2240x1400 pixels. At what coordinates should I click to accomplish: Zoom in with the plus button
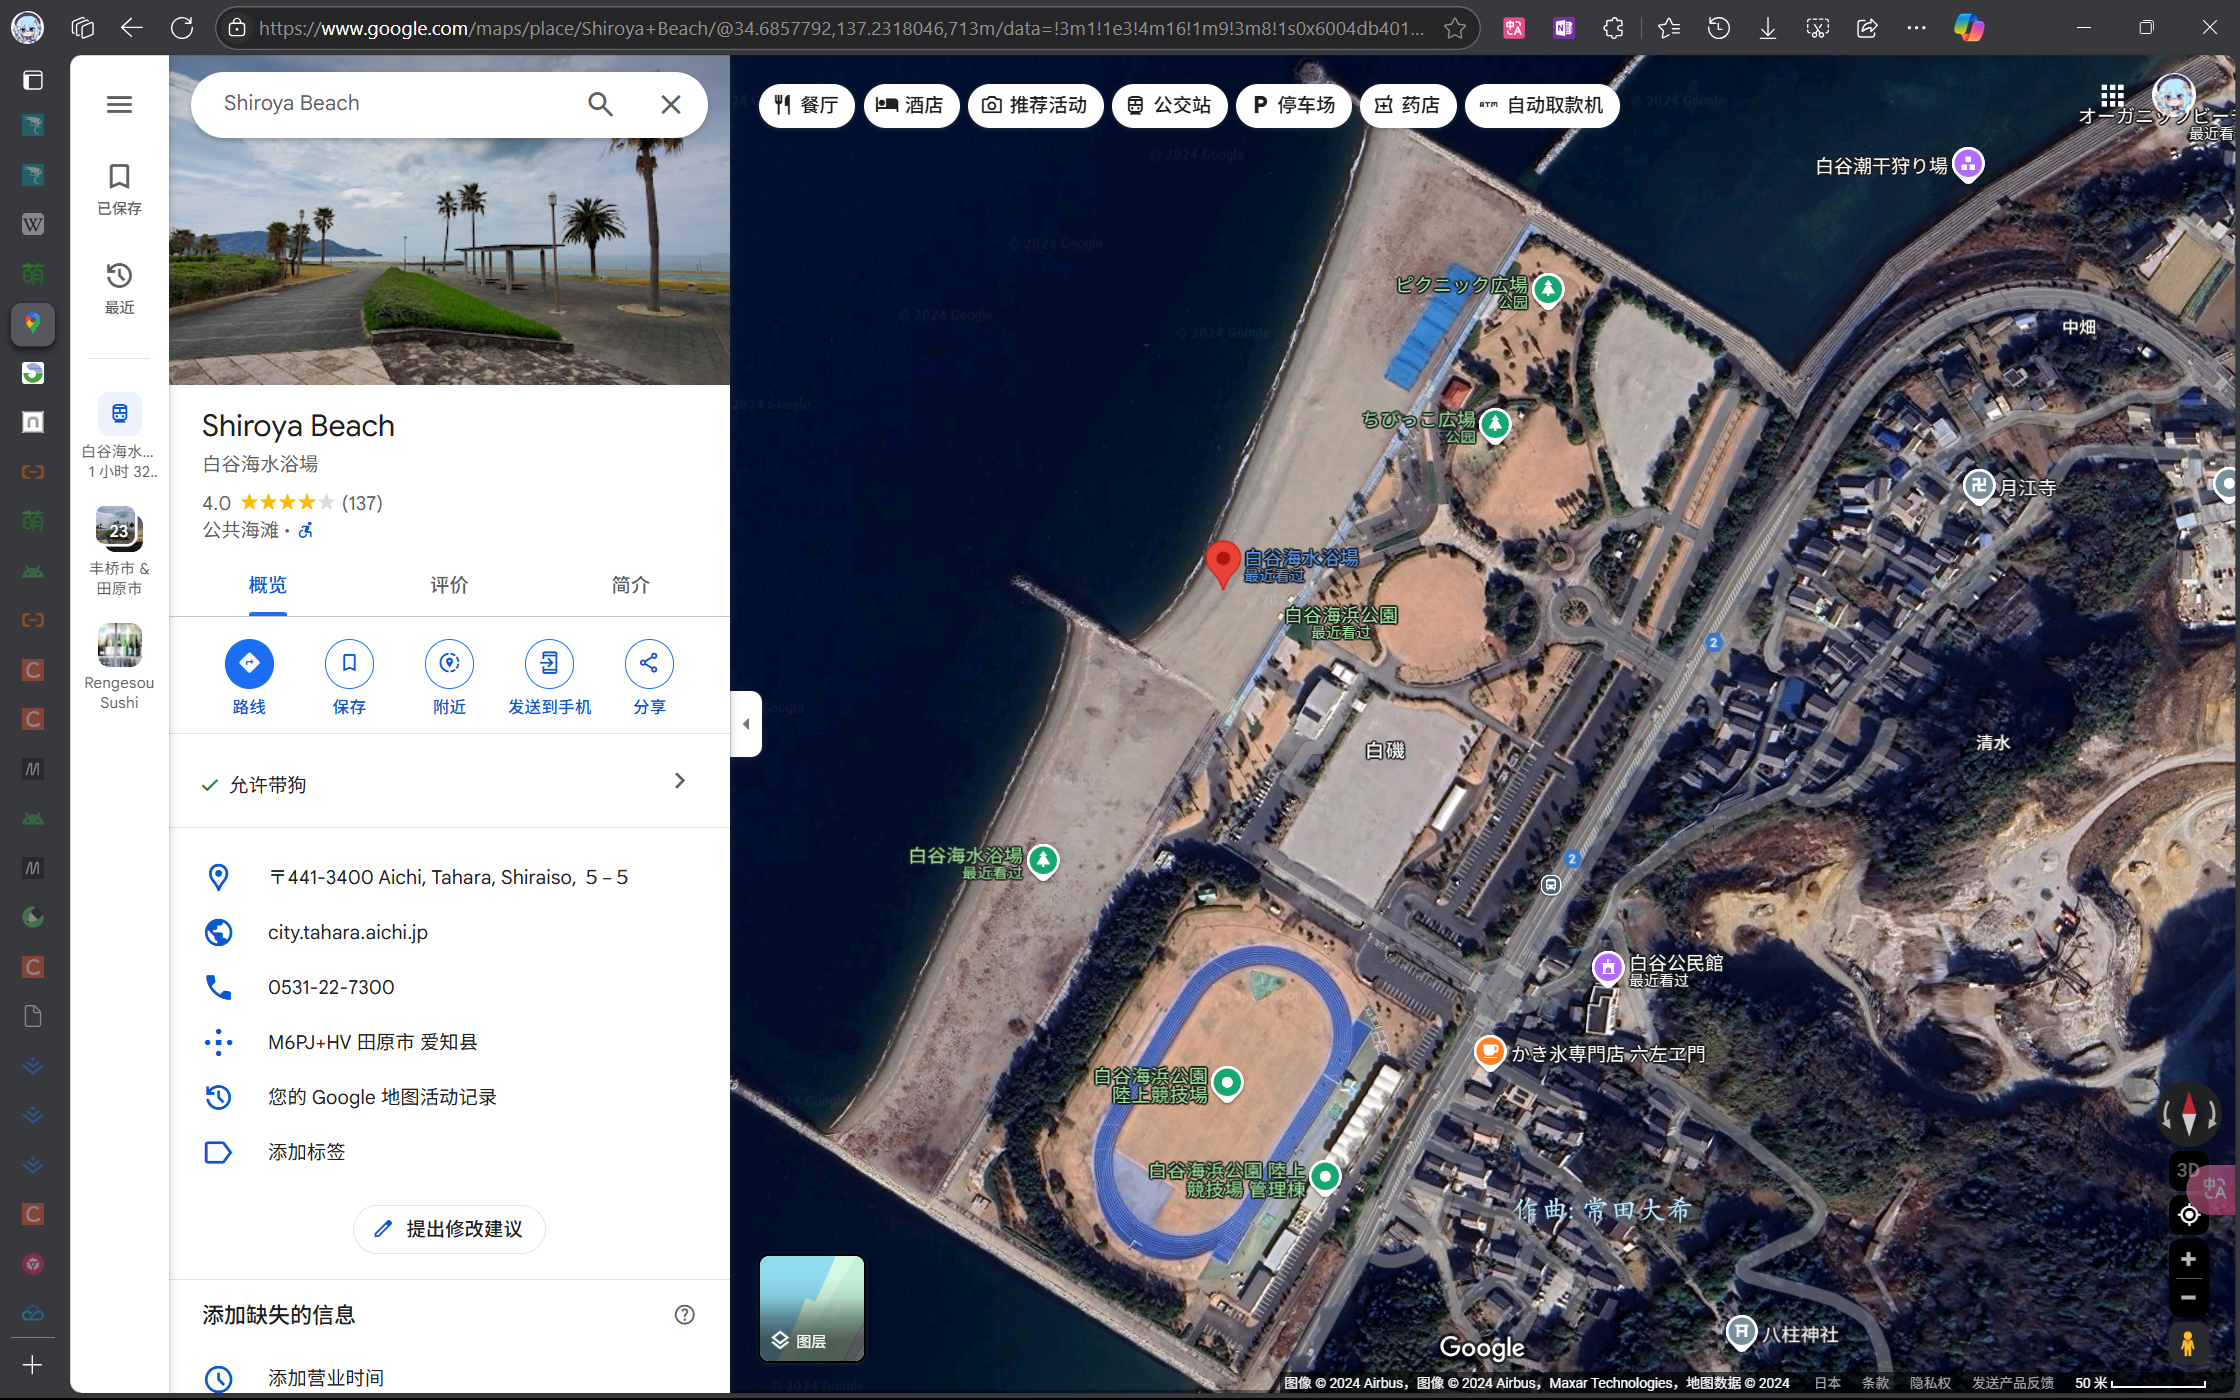[x=2188, y=1259]
